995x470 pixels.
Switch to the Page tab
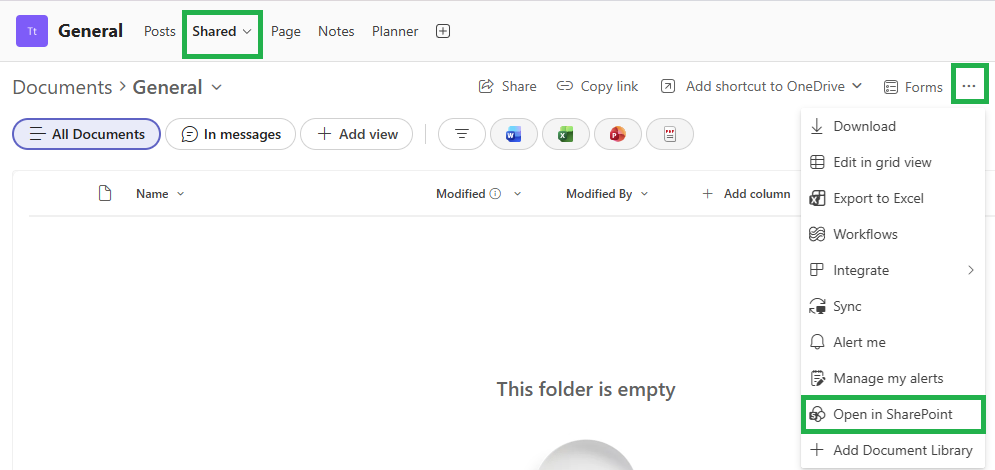tap(286, 31)
